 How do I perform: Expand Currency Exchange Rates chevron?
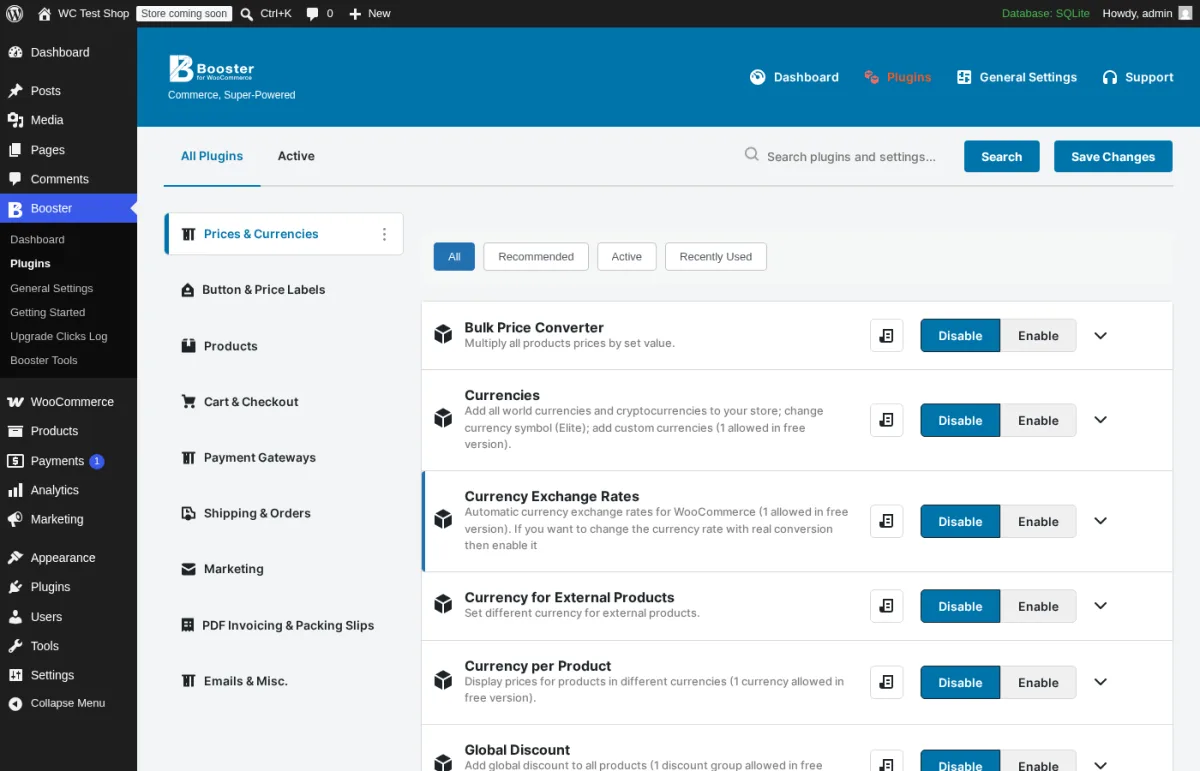pos(1101,521)
